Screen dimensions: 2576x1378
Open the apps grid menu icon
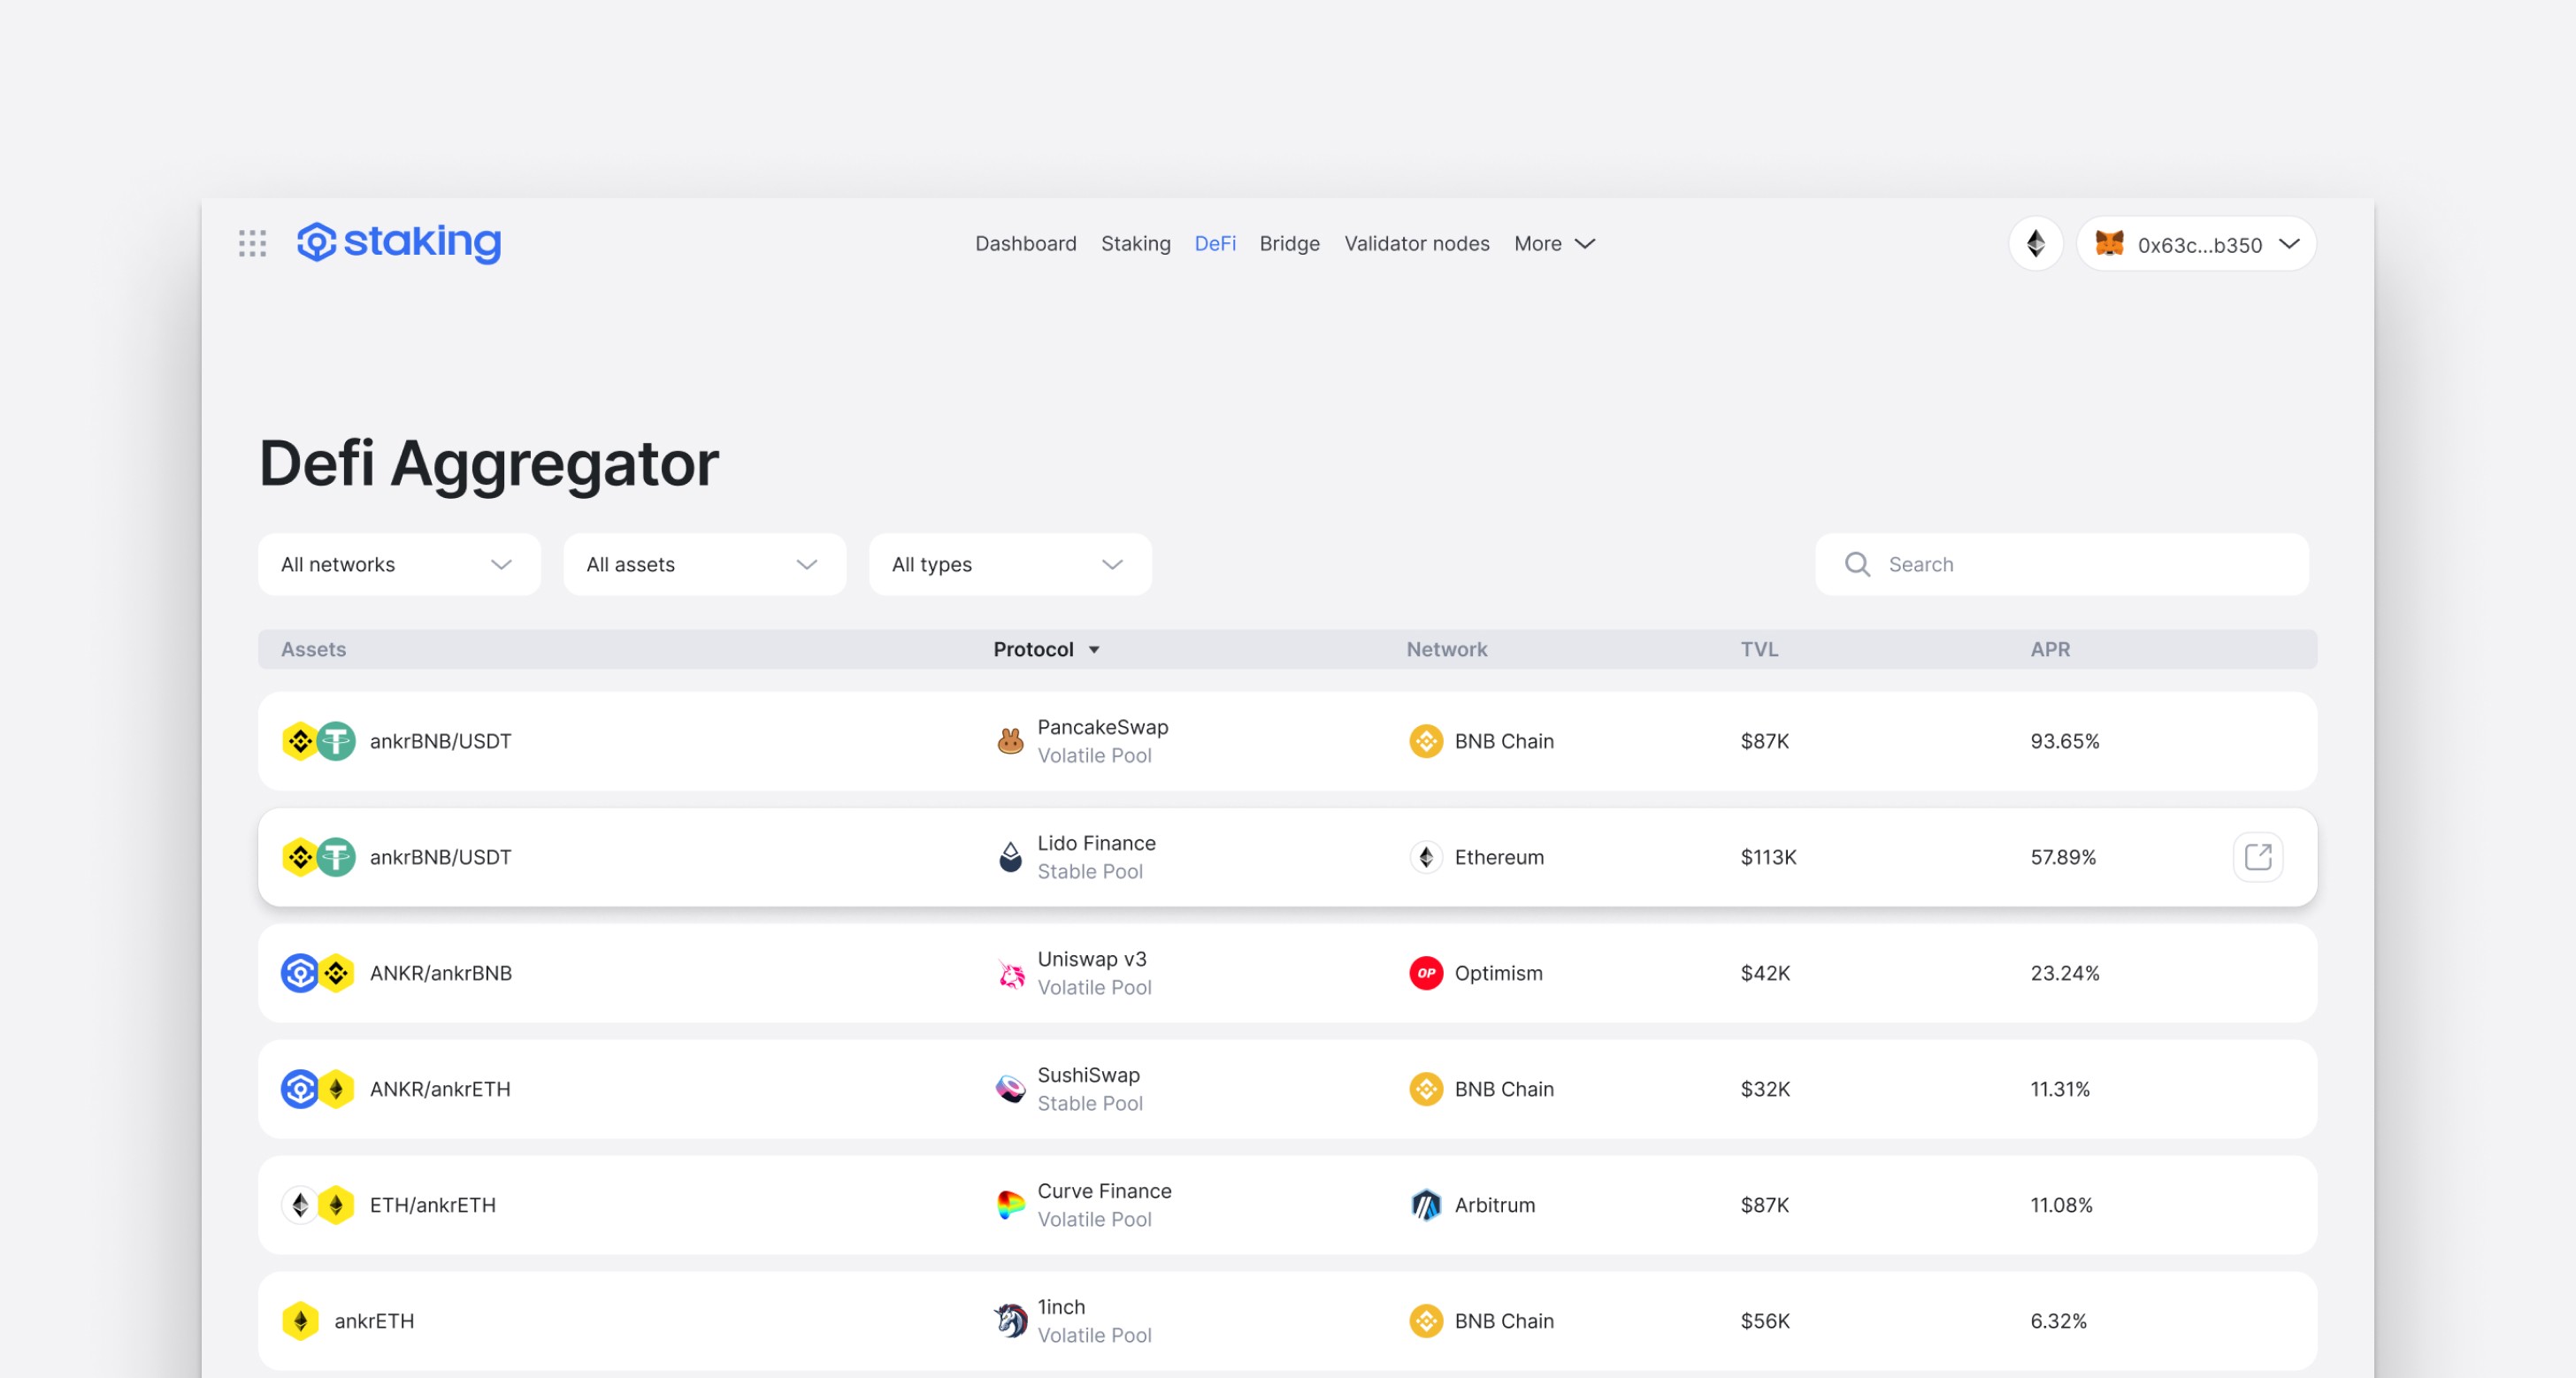(x=252, y=243)
